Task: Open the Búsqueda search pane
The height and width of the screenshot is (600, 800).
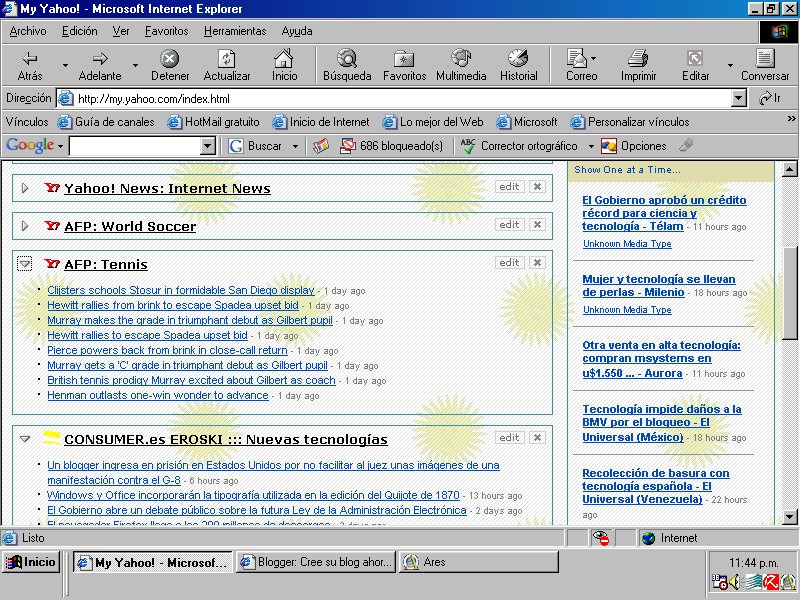Action: point(347,65)
